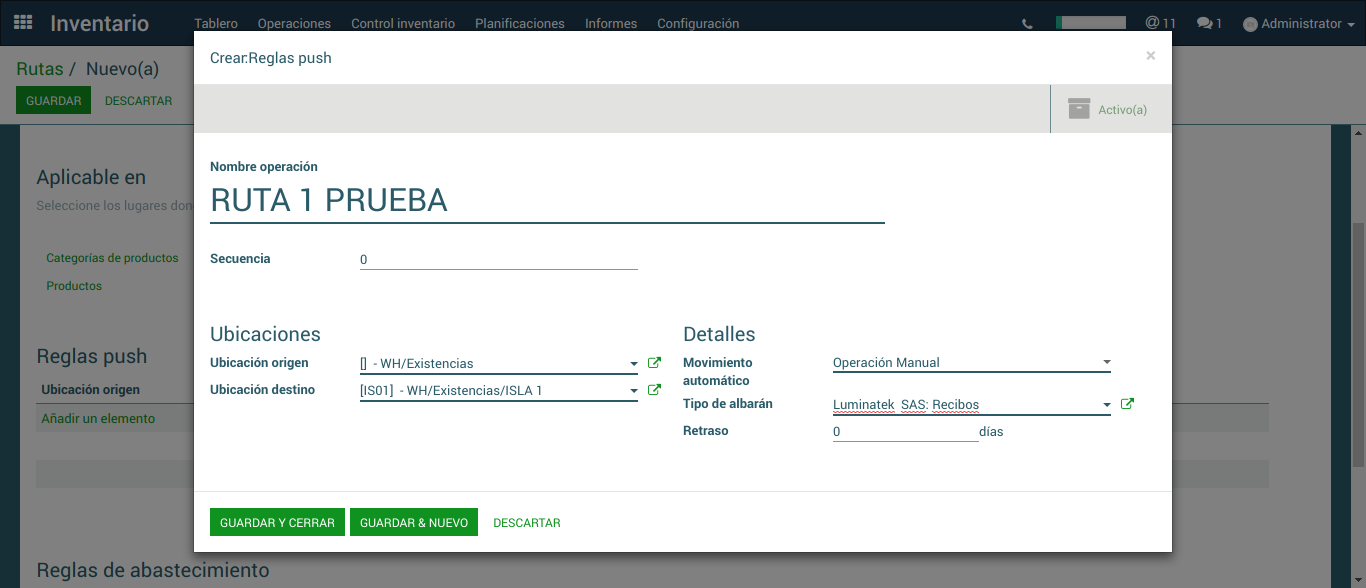The height and width of the screenshot is (588, 1366).
Task: Click the Guardar y Cerrar button
Action: click(277, 522)
